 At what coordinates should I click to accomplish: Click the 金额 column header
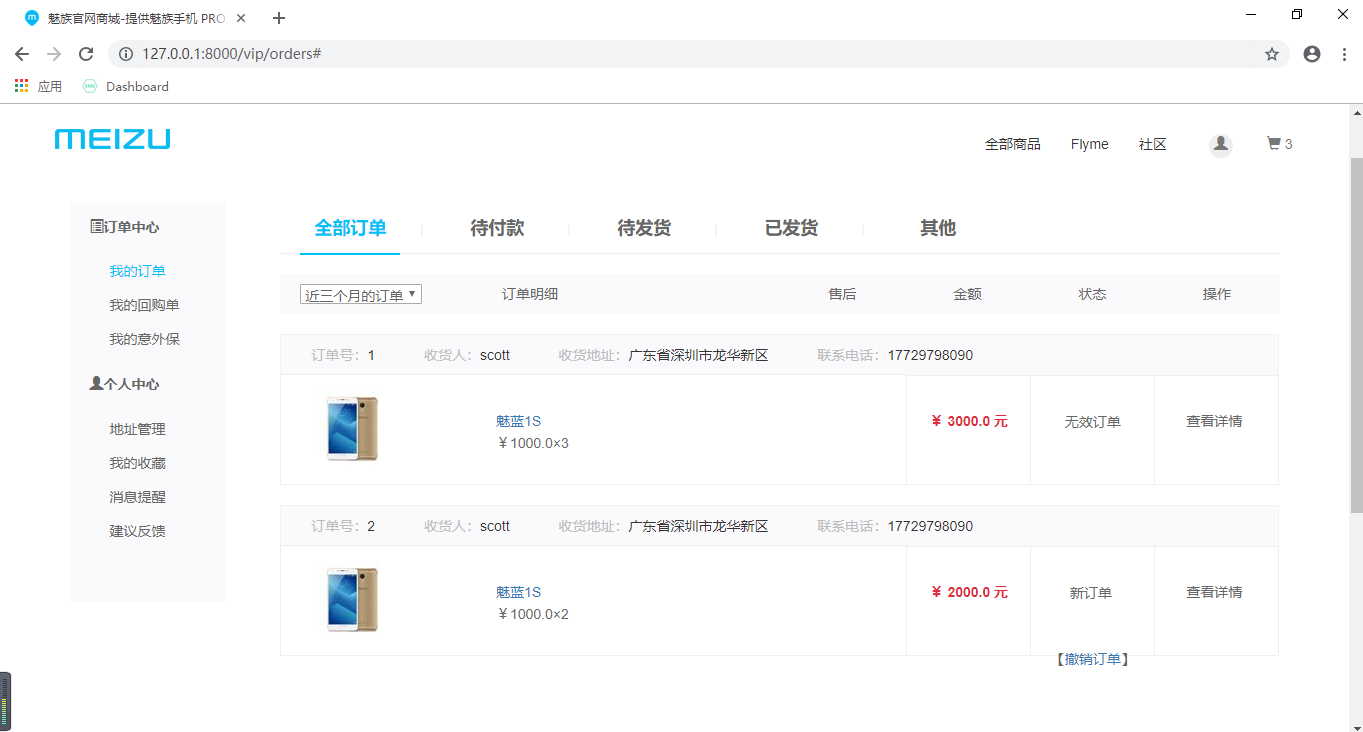[967, 294]
